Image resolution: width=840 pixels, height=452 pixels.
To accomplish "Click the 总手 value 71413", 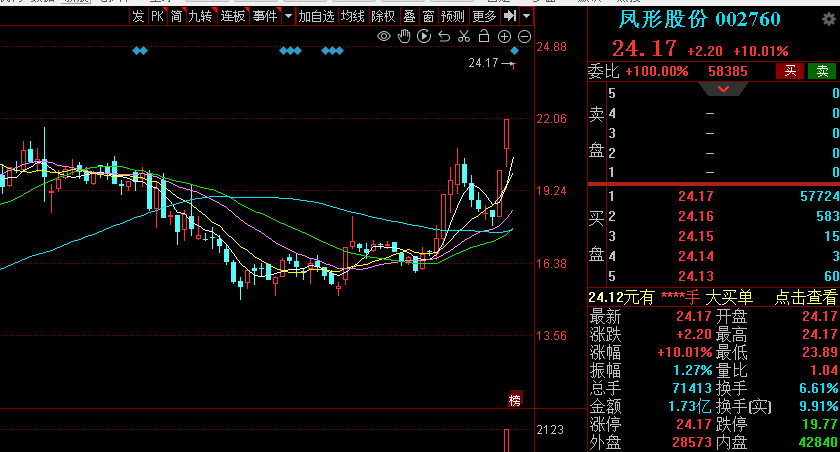I will point(692,388).
